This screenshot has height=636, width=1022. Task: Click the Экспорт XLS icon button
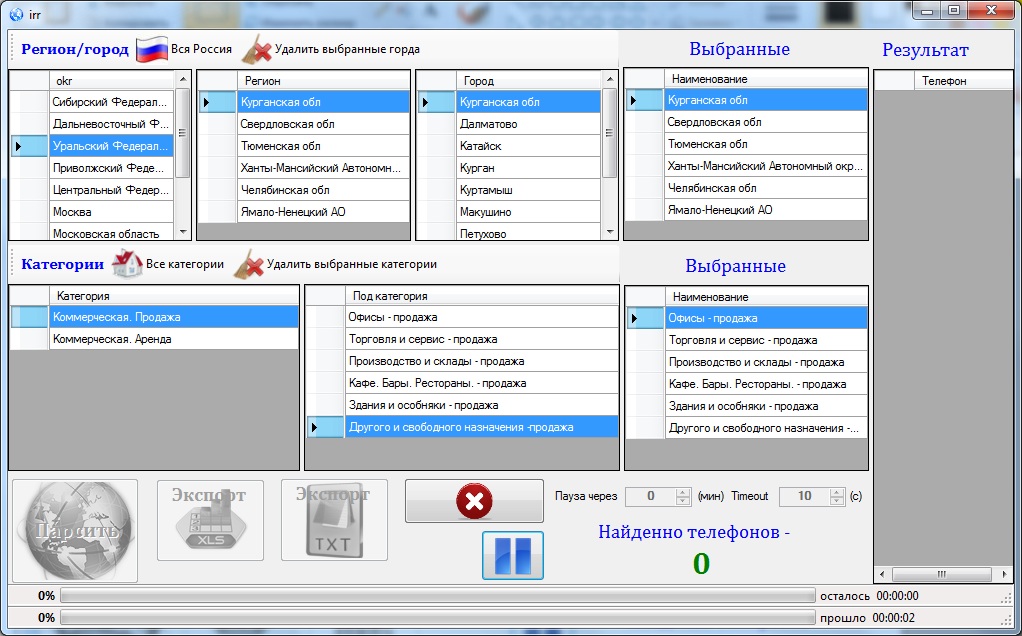pyautogui.click(x=210, y=520)
